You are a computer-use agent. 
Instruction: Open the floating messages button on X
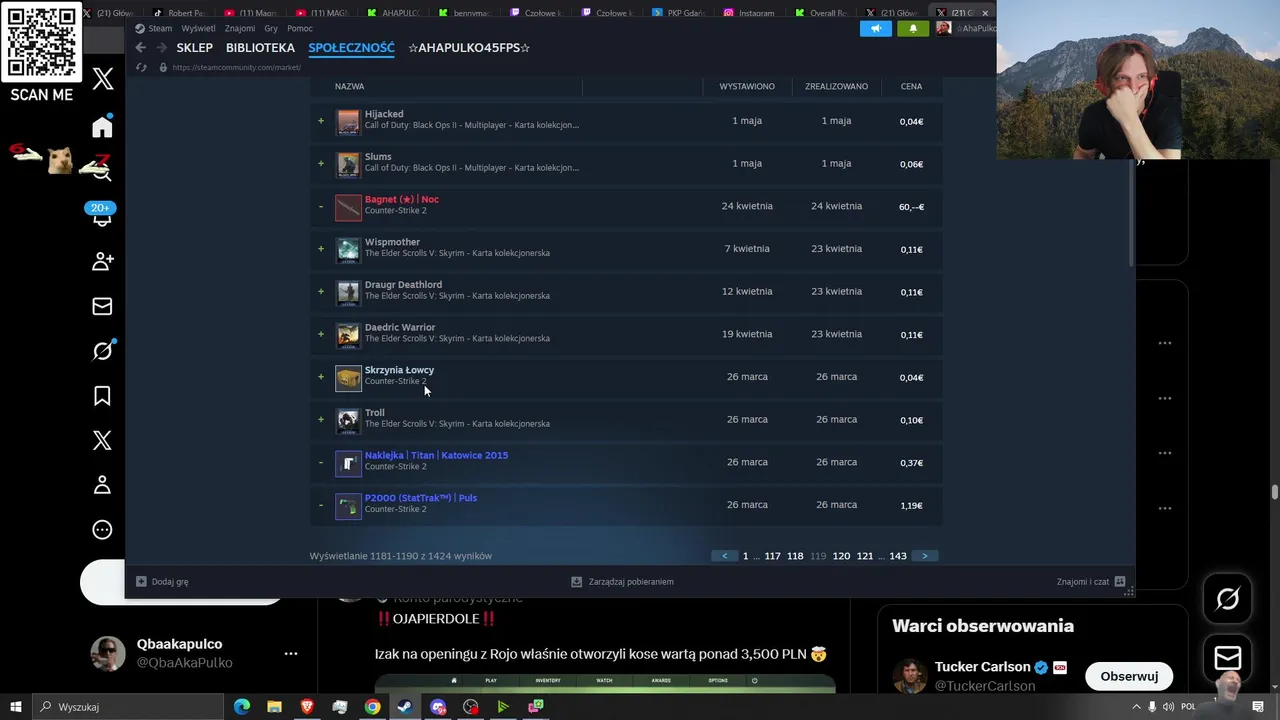[x=1227, y=657]
